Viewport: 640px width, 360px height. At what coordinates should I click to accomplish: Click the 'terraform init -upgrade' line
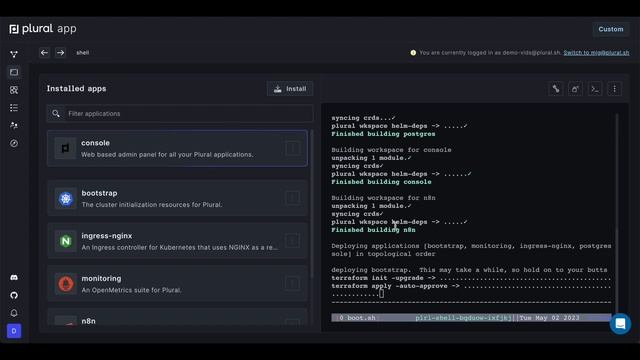tap(471, 278)
